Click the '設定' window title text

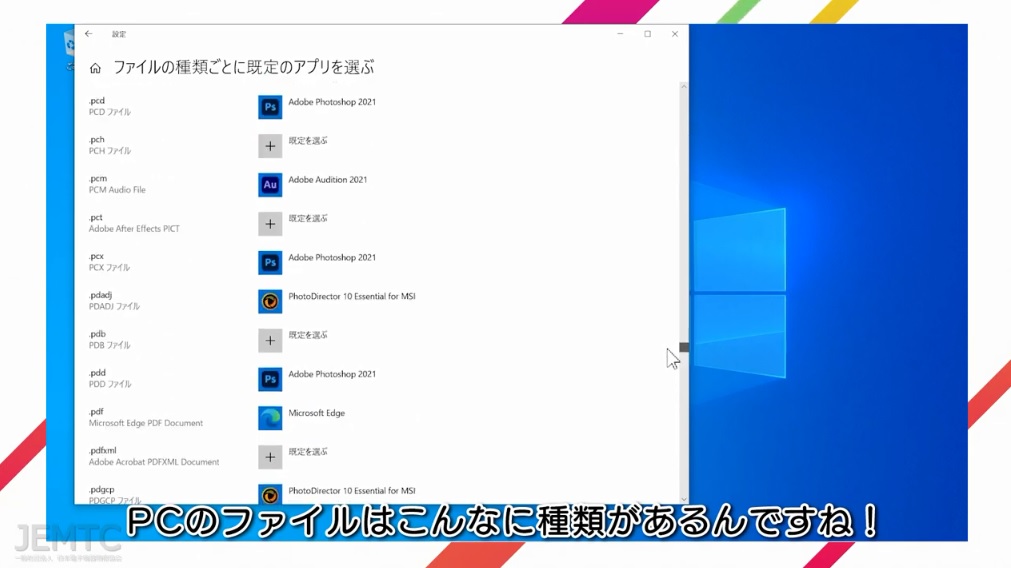119,34
